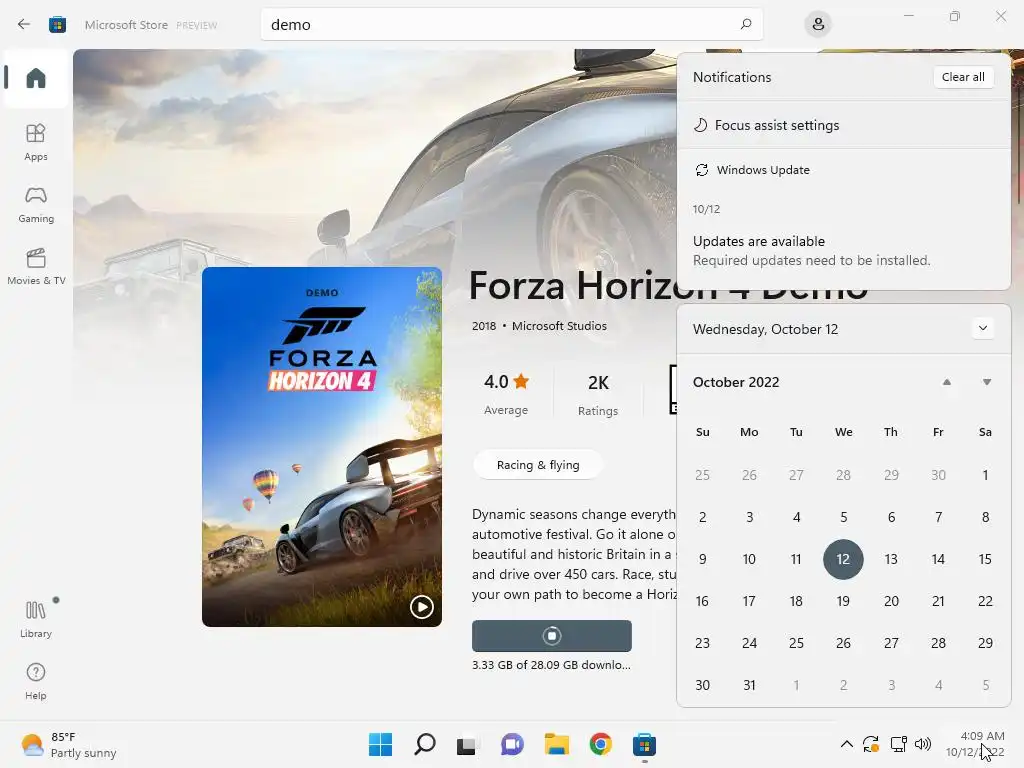Show hidden system tray icons

pyautogui.click(x=846, y=744)
